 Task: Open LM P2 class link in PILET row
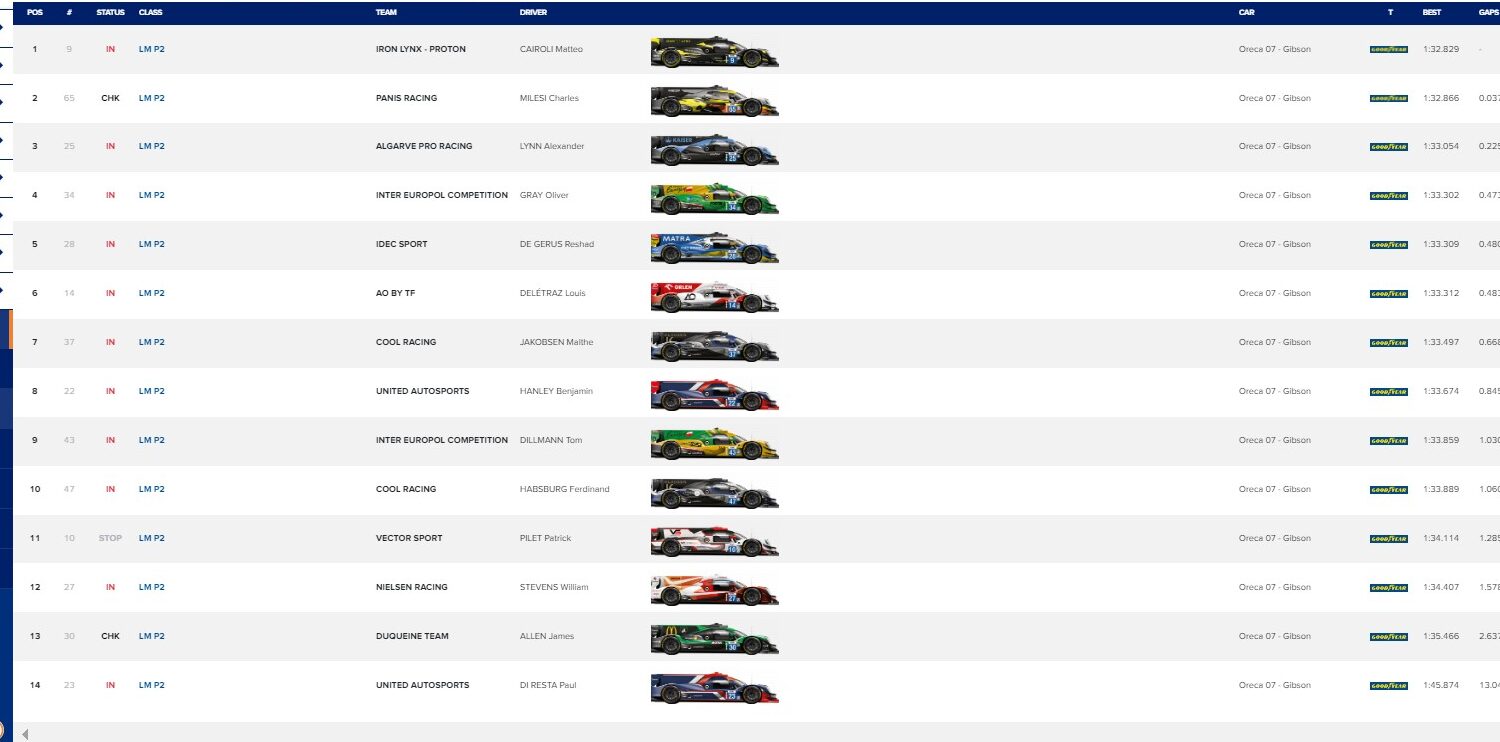[x=151, y=538]
